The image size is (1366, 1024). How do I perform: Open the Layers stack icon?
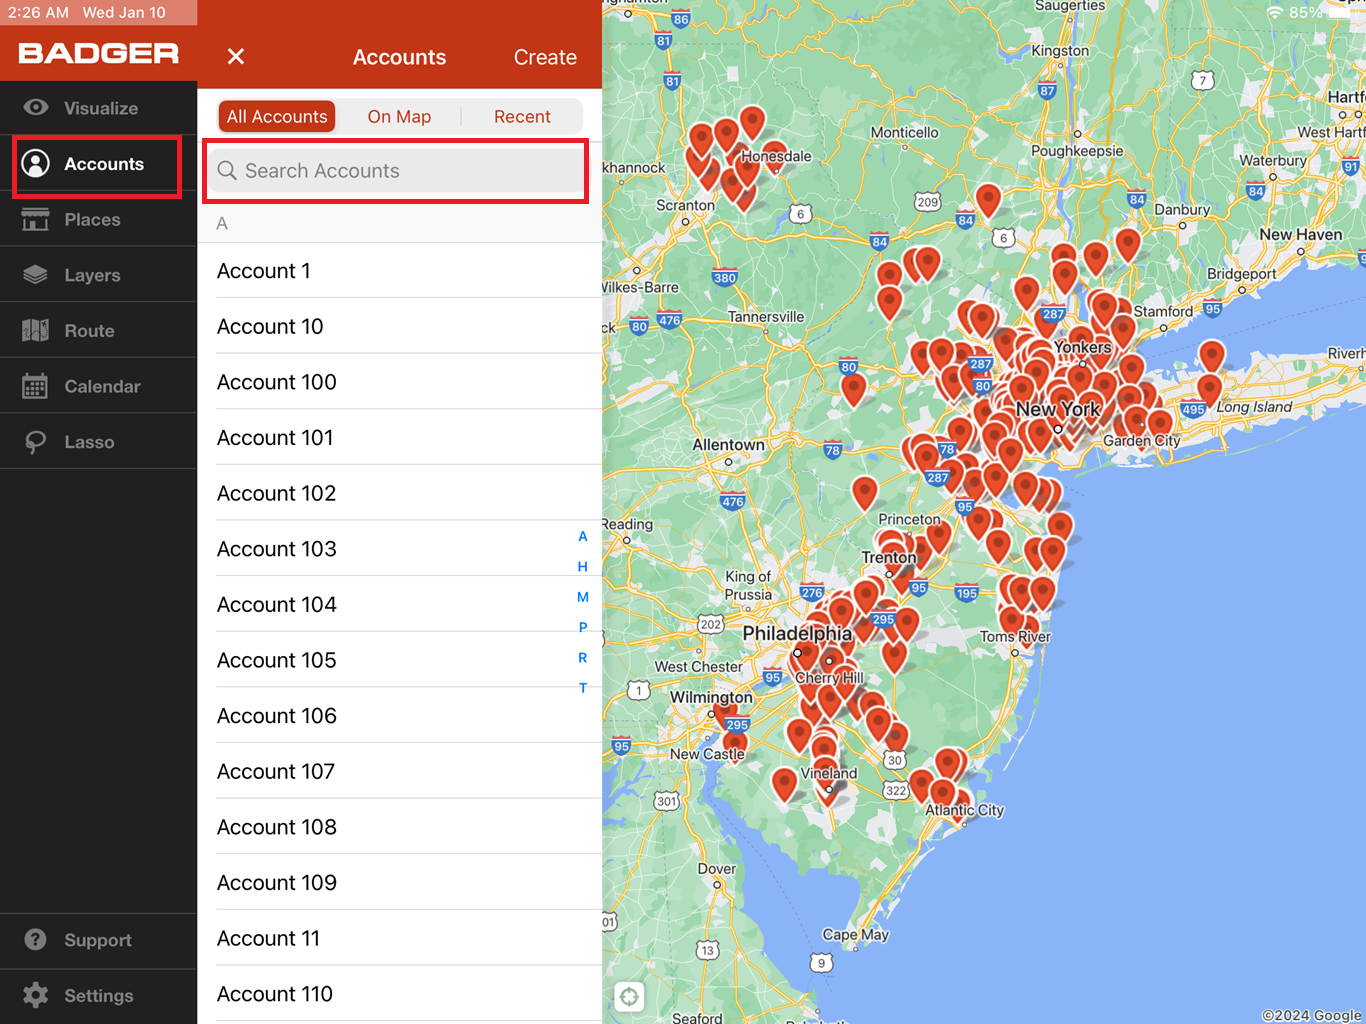click(x=36, y=275)
